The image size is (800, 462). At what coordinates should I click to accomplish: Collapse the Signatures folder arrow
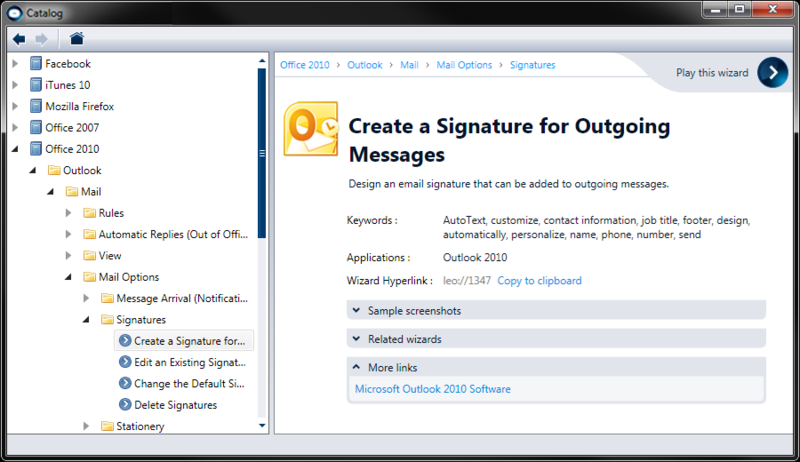pyautogui.click(x=86, y=320)
